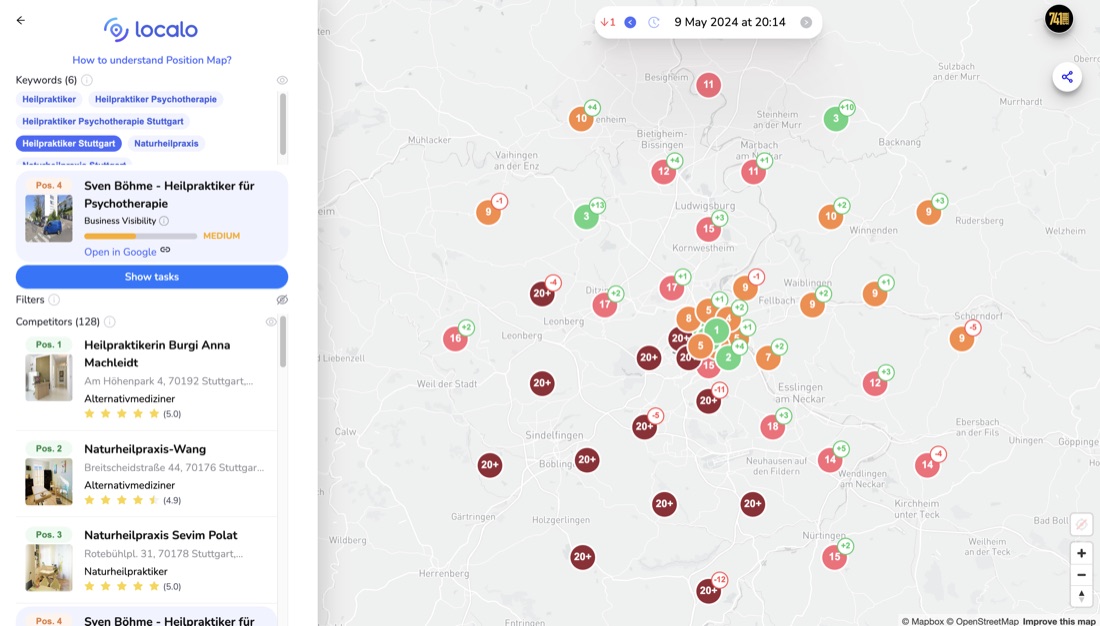This screenshot has width=1100, height=626.
Task: Click the red down-arrow 1 change indicator
Action: point(608,22)
